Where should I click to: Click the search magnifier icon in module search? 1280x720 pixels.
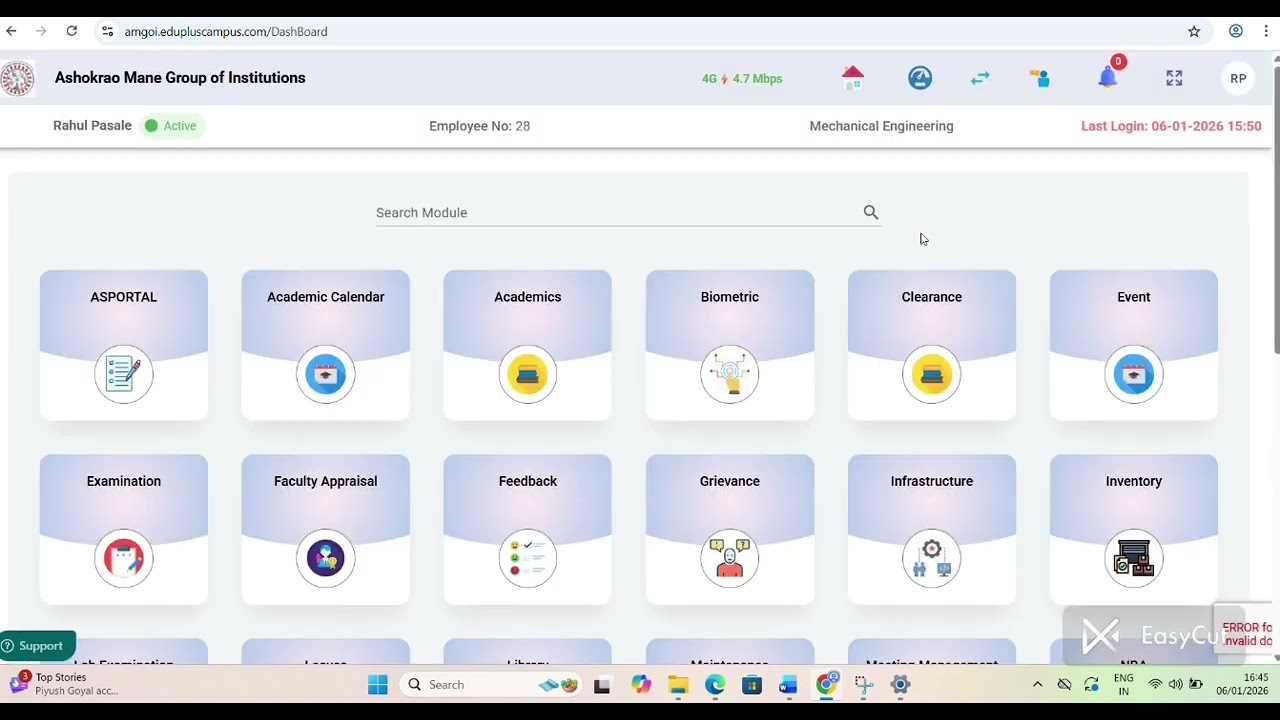[x=871, y=212]
